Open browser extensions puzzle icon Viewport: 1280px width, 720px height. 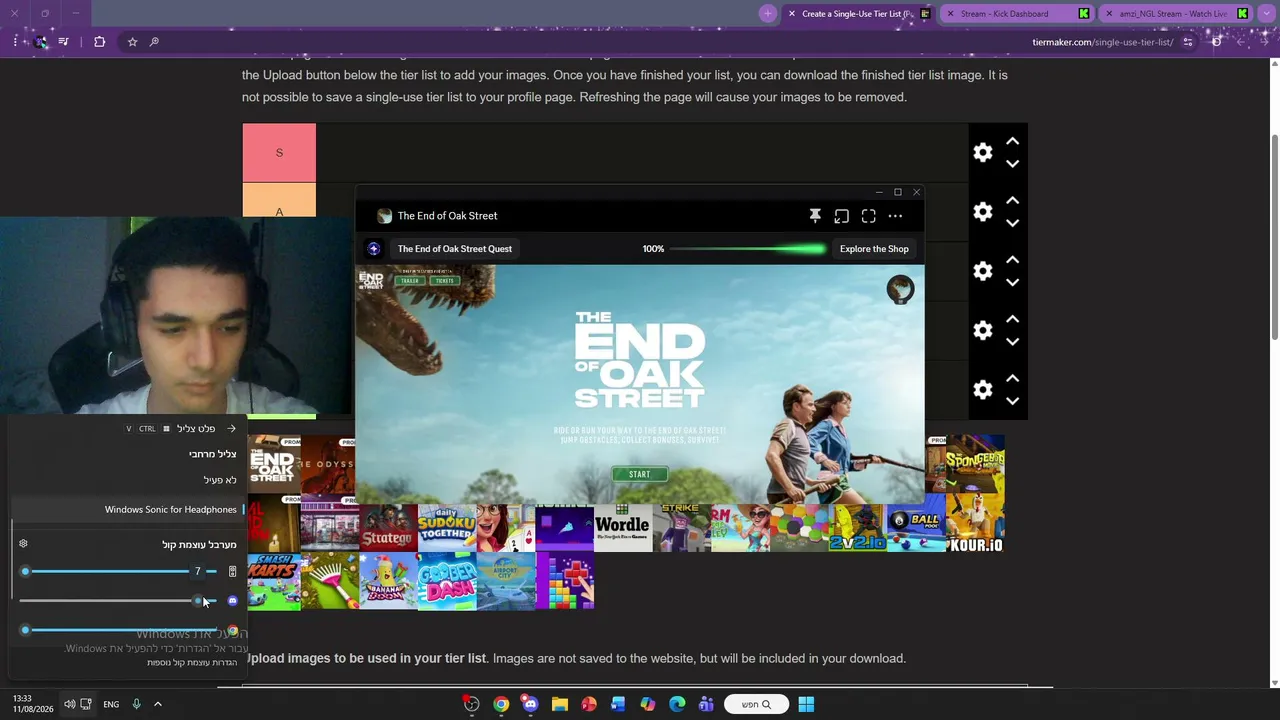[x=99, y=42]
